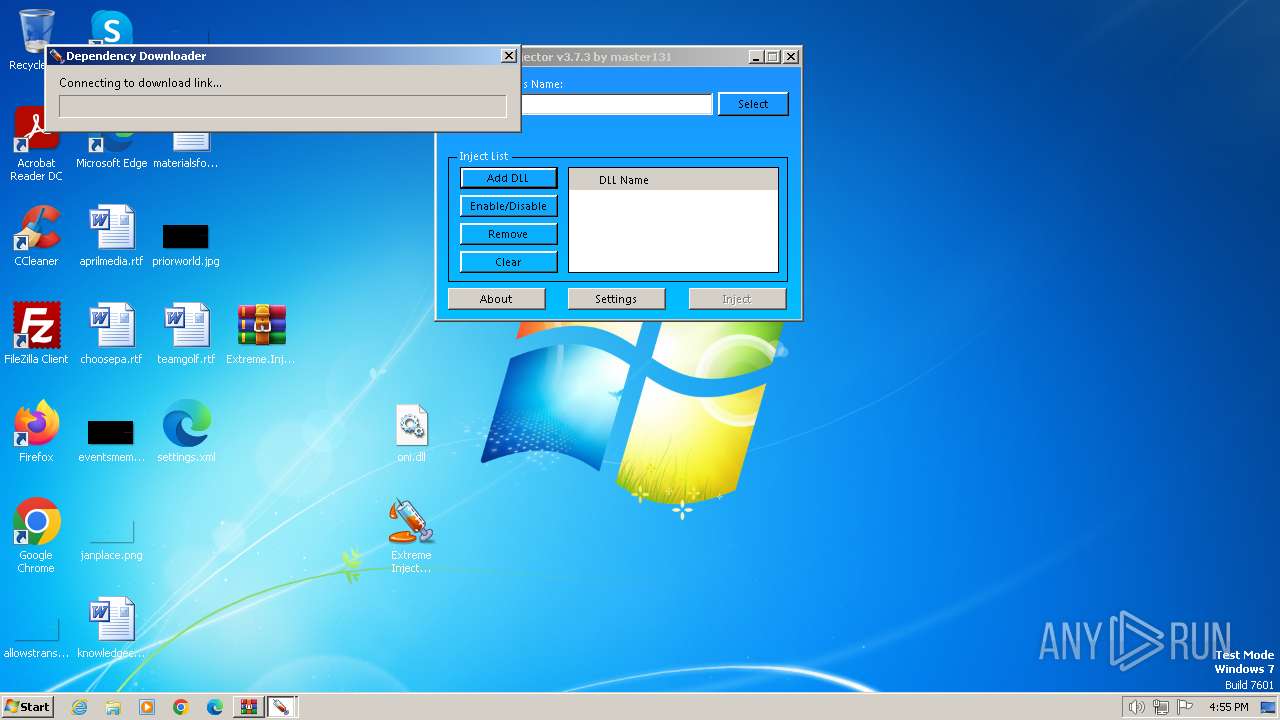Open the CCleaner desktop shortcut
Screen dimensions: 1280x720
[x=36, y=236]
